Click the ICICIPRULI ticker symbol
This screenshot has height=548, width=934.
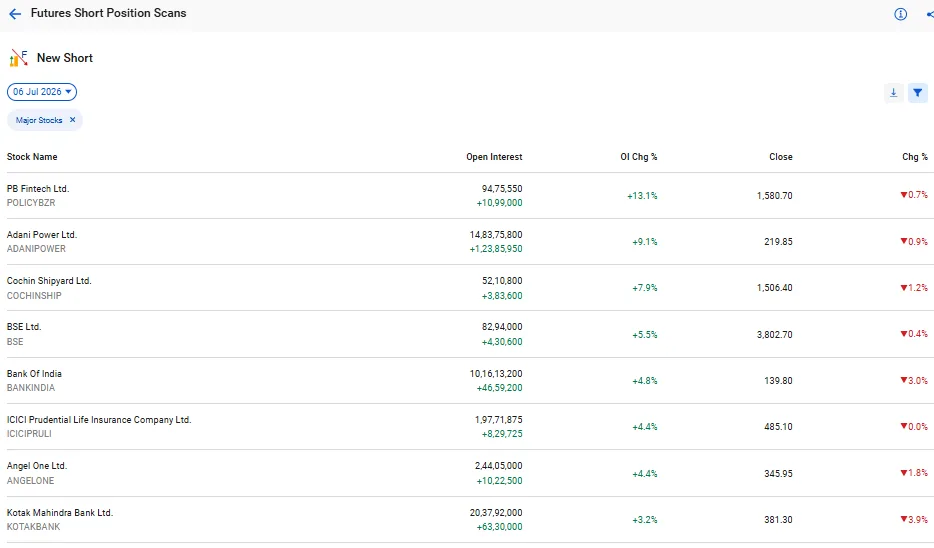[x=29, y=434]
